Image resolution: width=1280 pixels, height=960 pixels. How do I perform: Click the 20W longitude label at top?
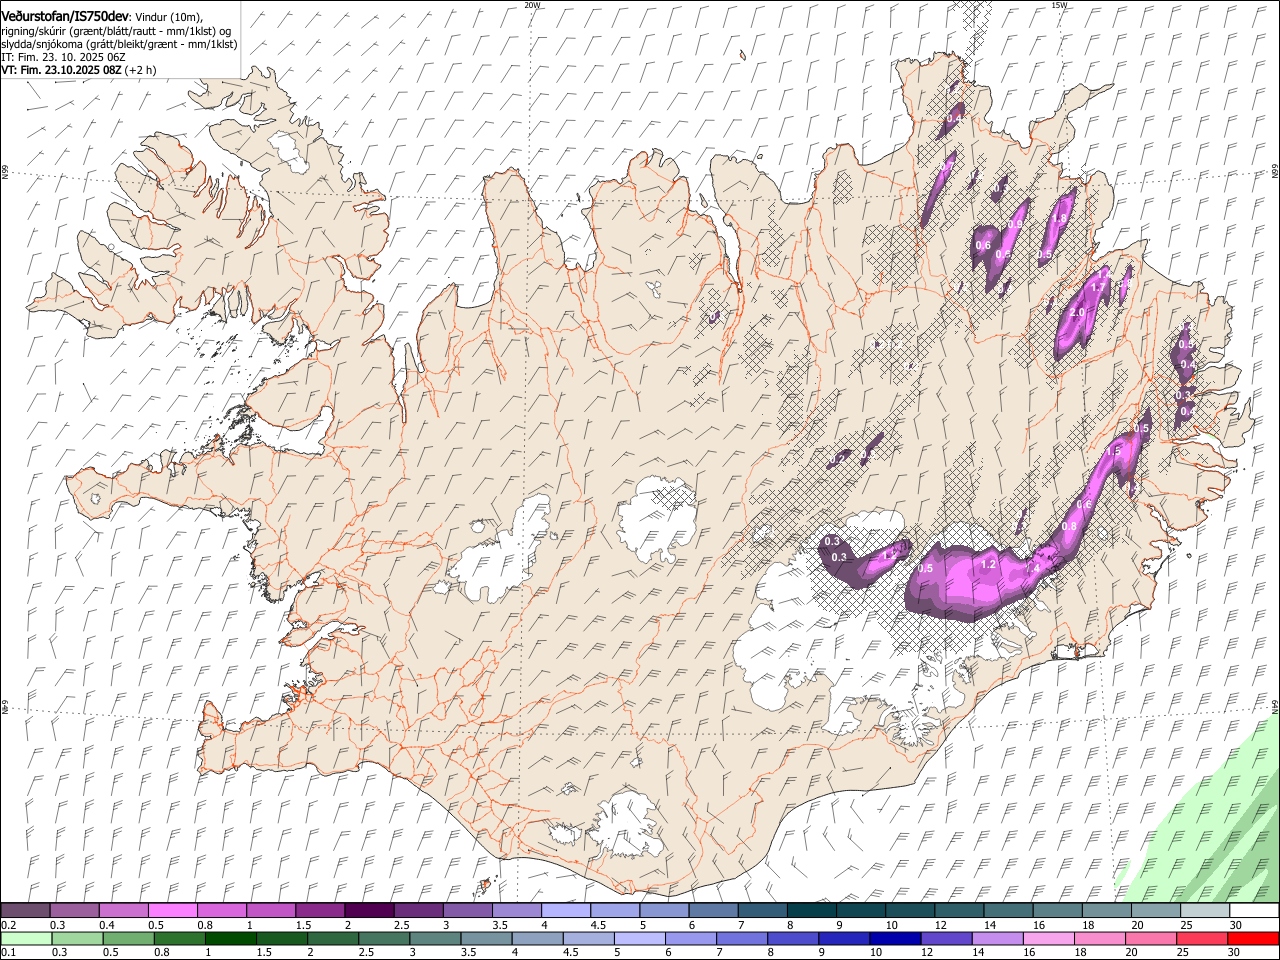pyautogui.click(x=532, y=5)
